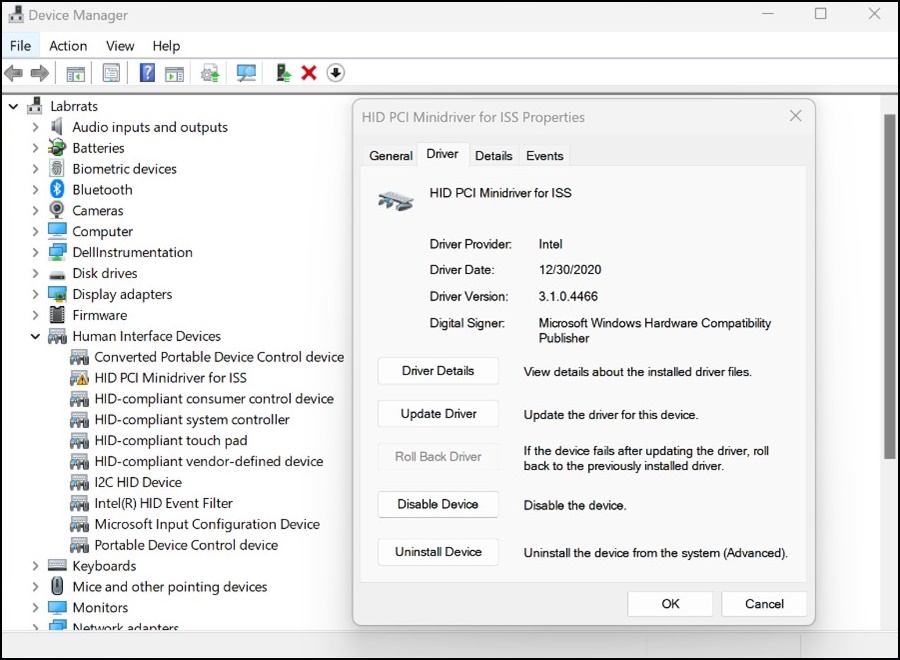
Task: Click the Firmware chip icon
Action: [57, 315]
